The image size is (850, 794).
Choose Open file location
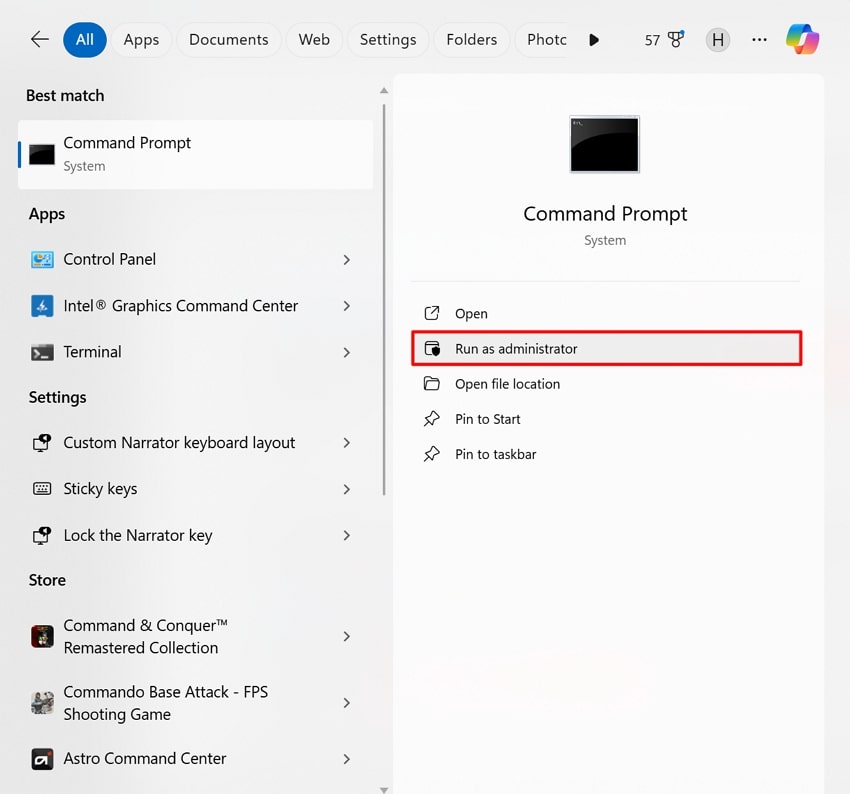pos(607,384)
